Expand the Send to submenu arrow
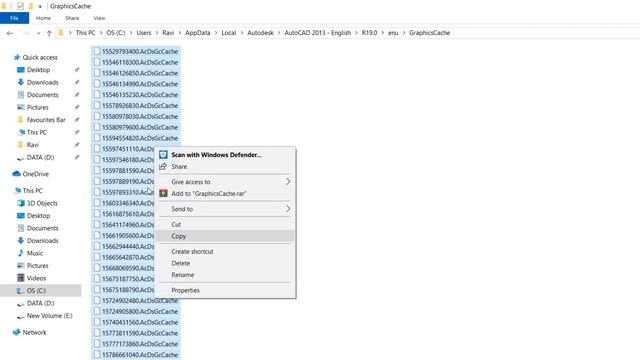The image size is (640, 360). pos(288,209)
